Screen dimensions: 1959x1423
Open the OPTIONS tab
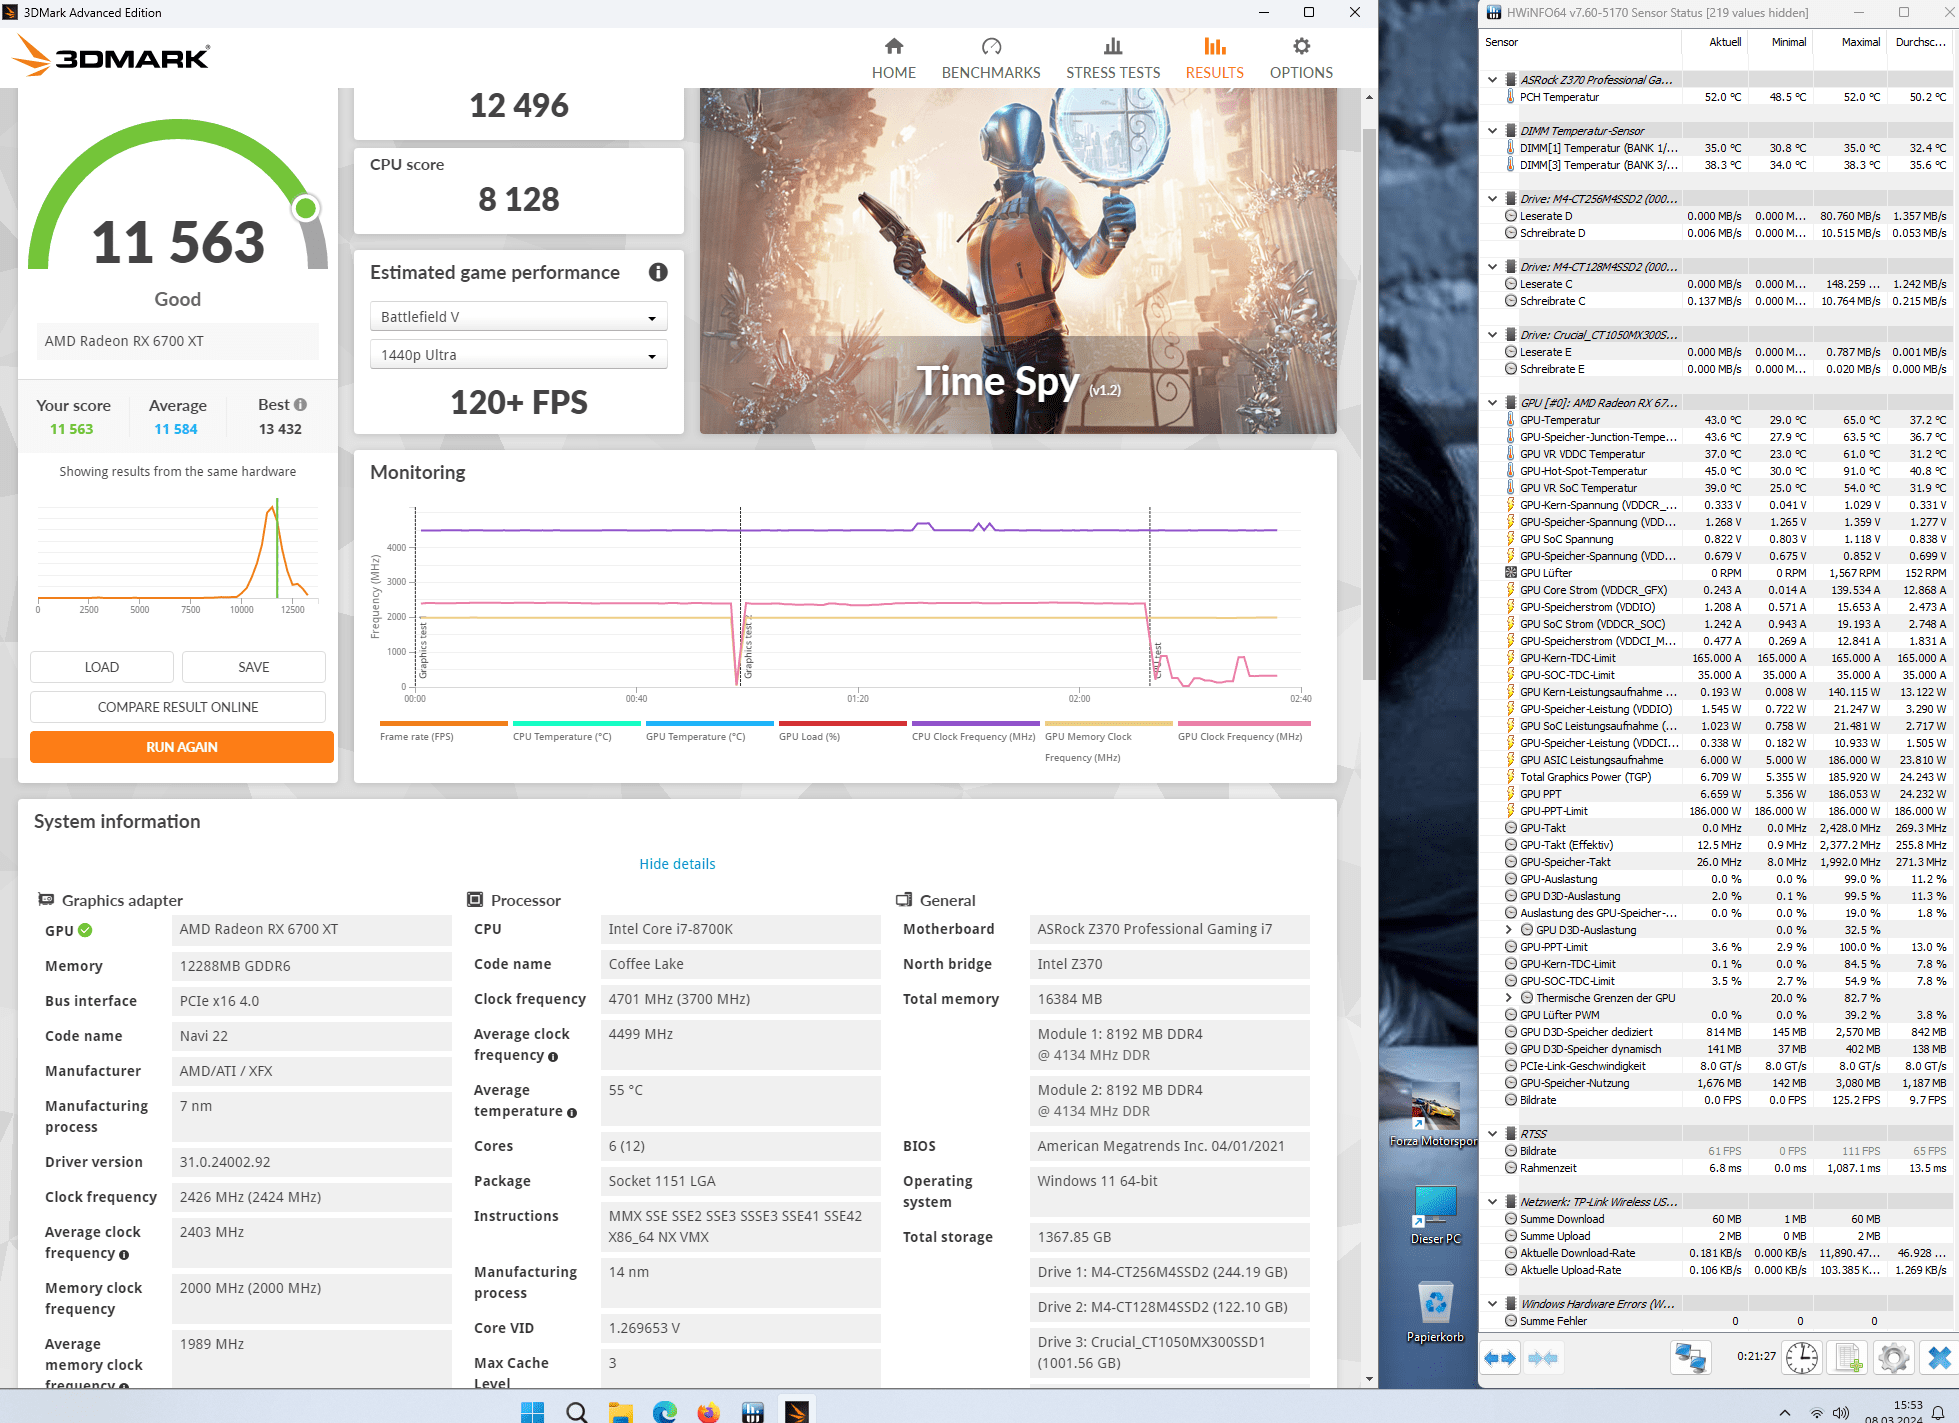pos(1301,59)
